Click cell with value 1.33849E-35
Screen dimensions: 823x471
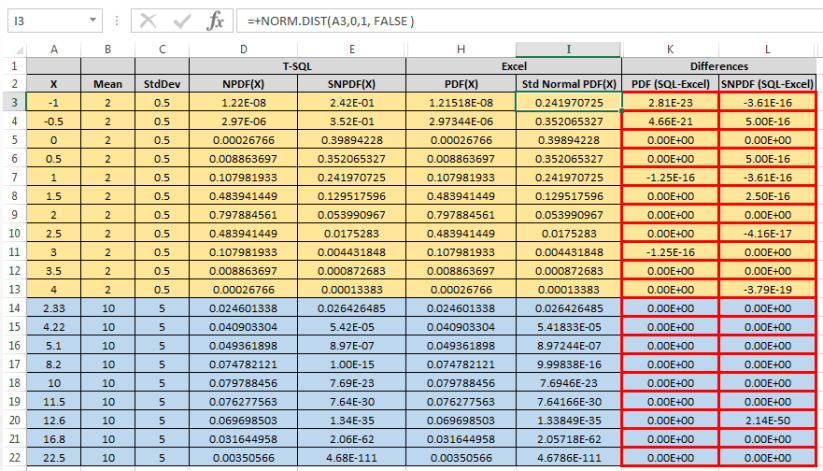click(568, 421)
